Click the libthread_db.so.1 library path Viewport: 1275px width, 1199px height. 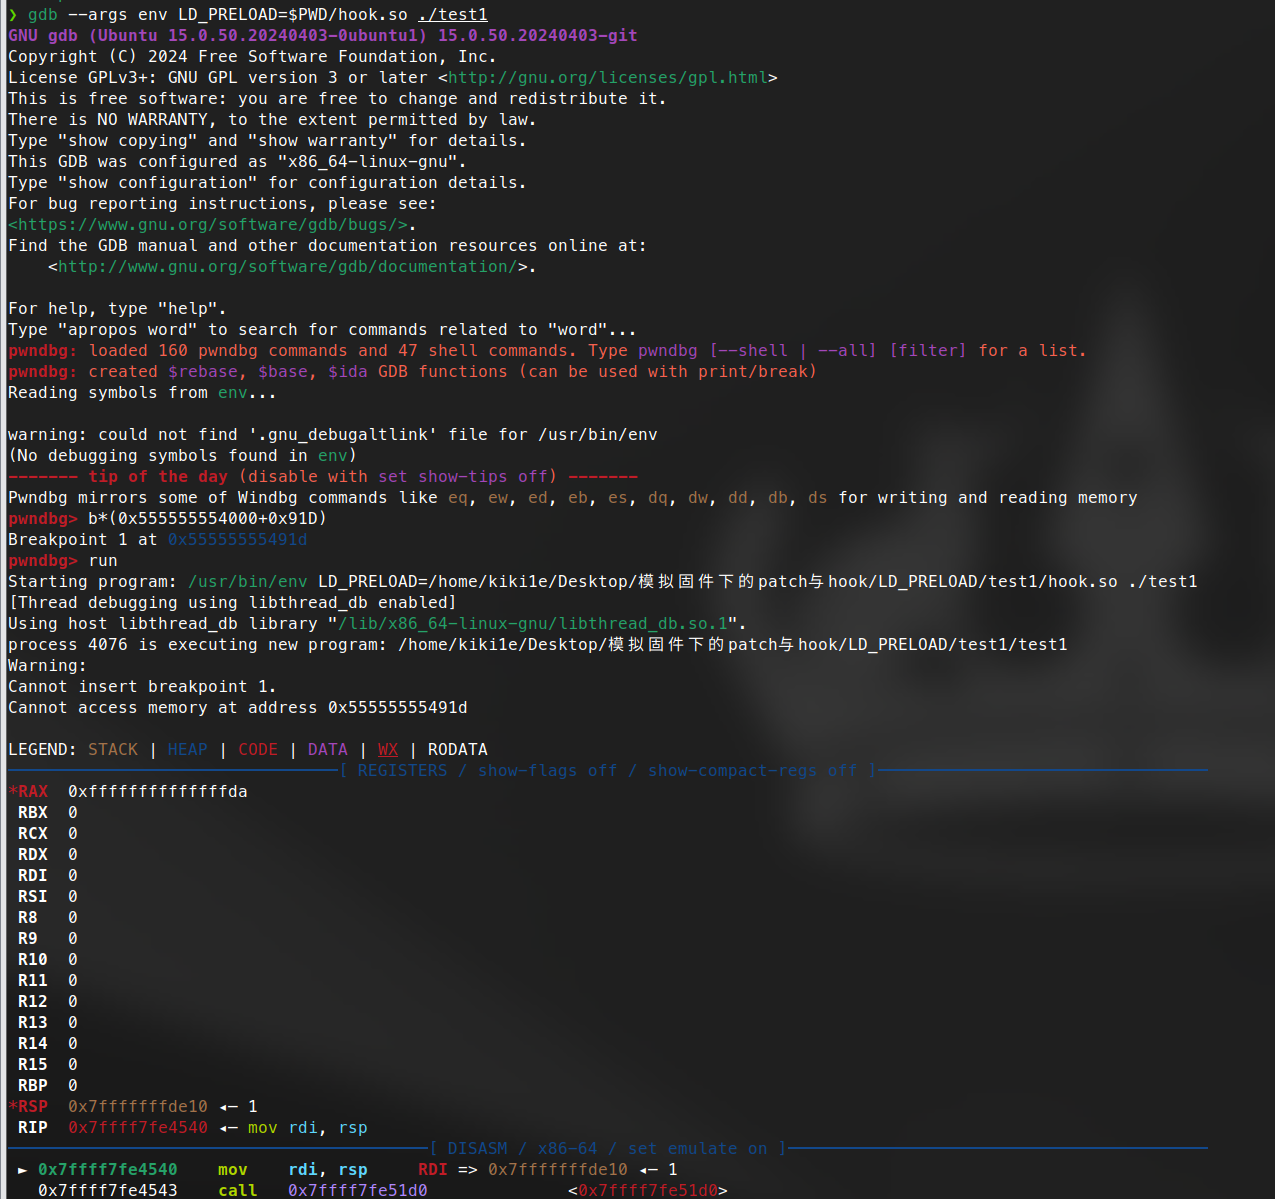[533, 624]
